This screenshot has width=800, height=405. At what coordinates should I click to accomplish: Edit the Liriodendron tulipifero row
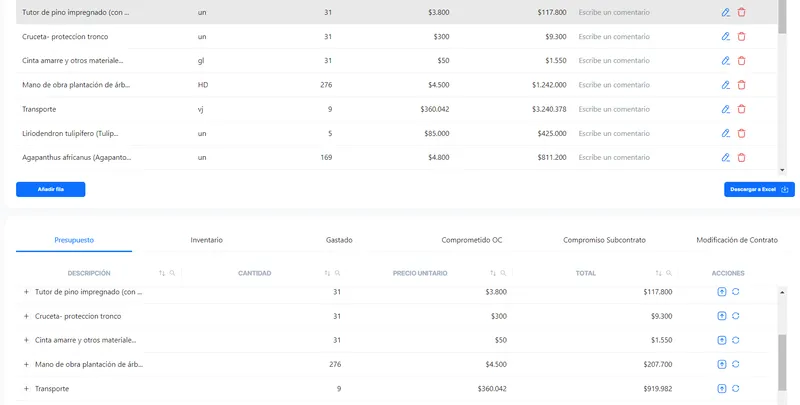tap(726, 133)
